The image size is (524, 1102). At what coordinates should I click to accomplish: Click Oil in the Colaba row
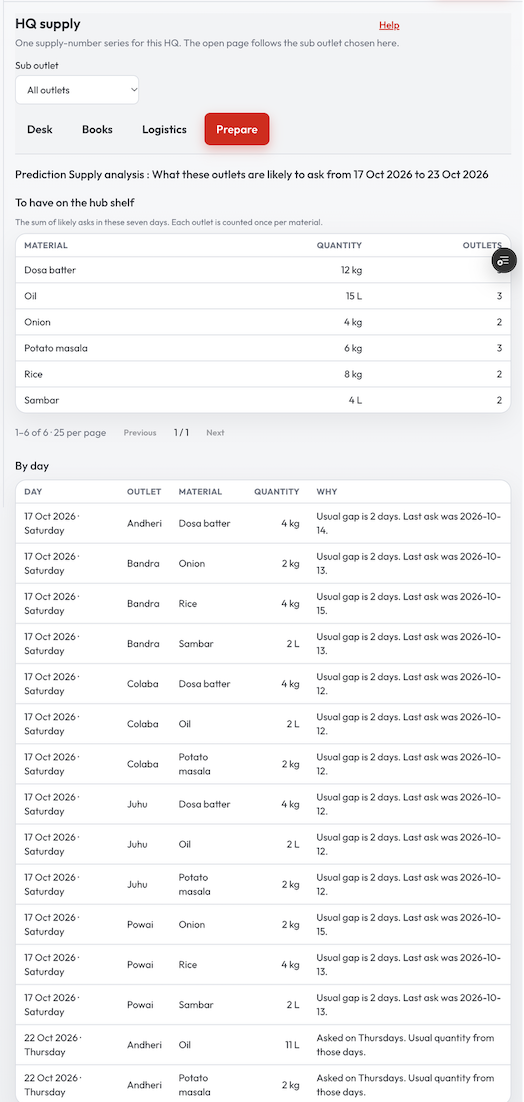point(184,724)
